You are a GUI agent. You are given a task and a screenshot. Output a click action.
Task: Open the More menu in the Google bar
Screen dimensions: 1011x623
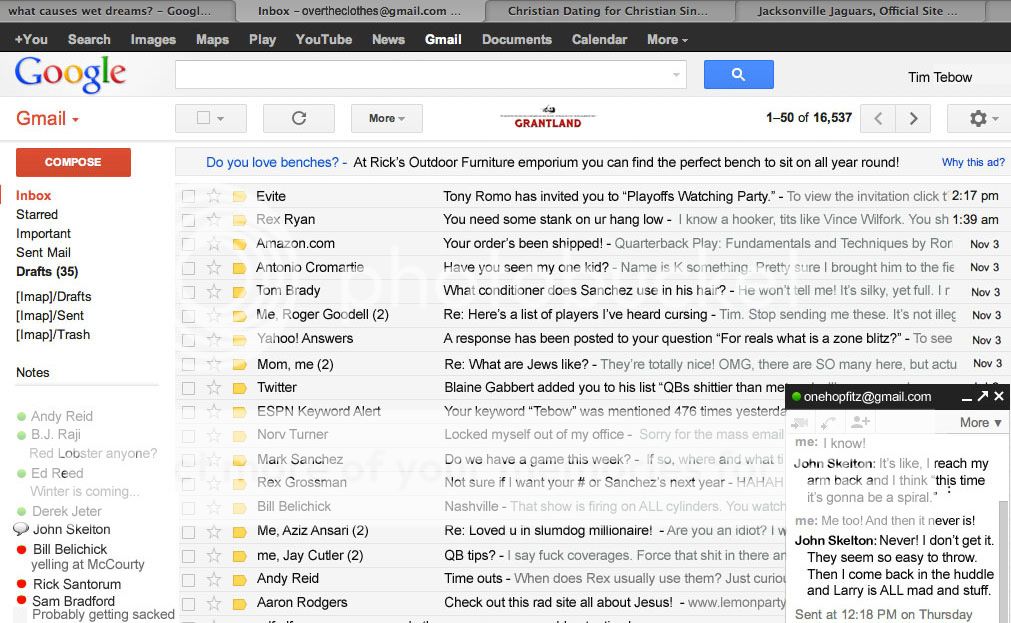pos(667,39)
